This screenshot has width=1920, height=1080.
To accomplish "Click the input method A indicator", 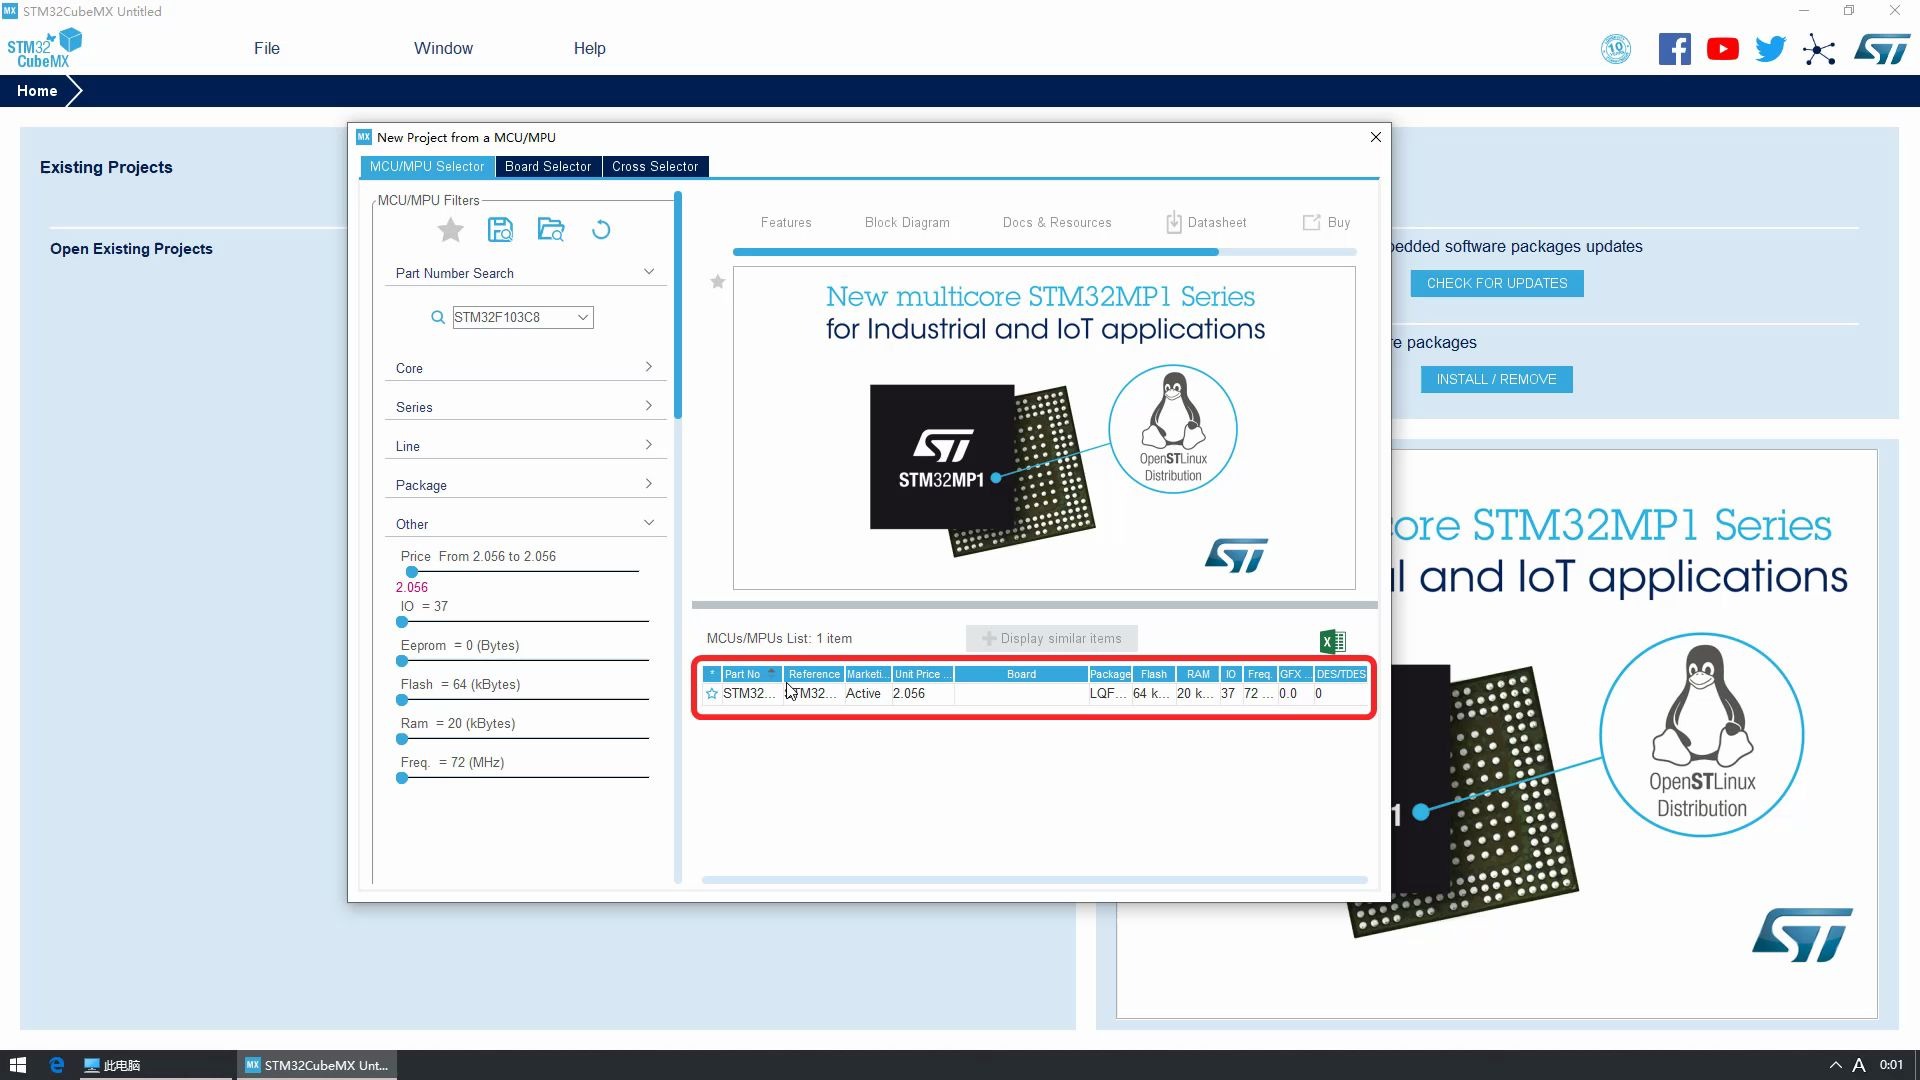I will (1859, 1065).
